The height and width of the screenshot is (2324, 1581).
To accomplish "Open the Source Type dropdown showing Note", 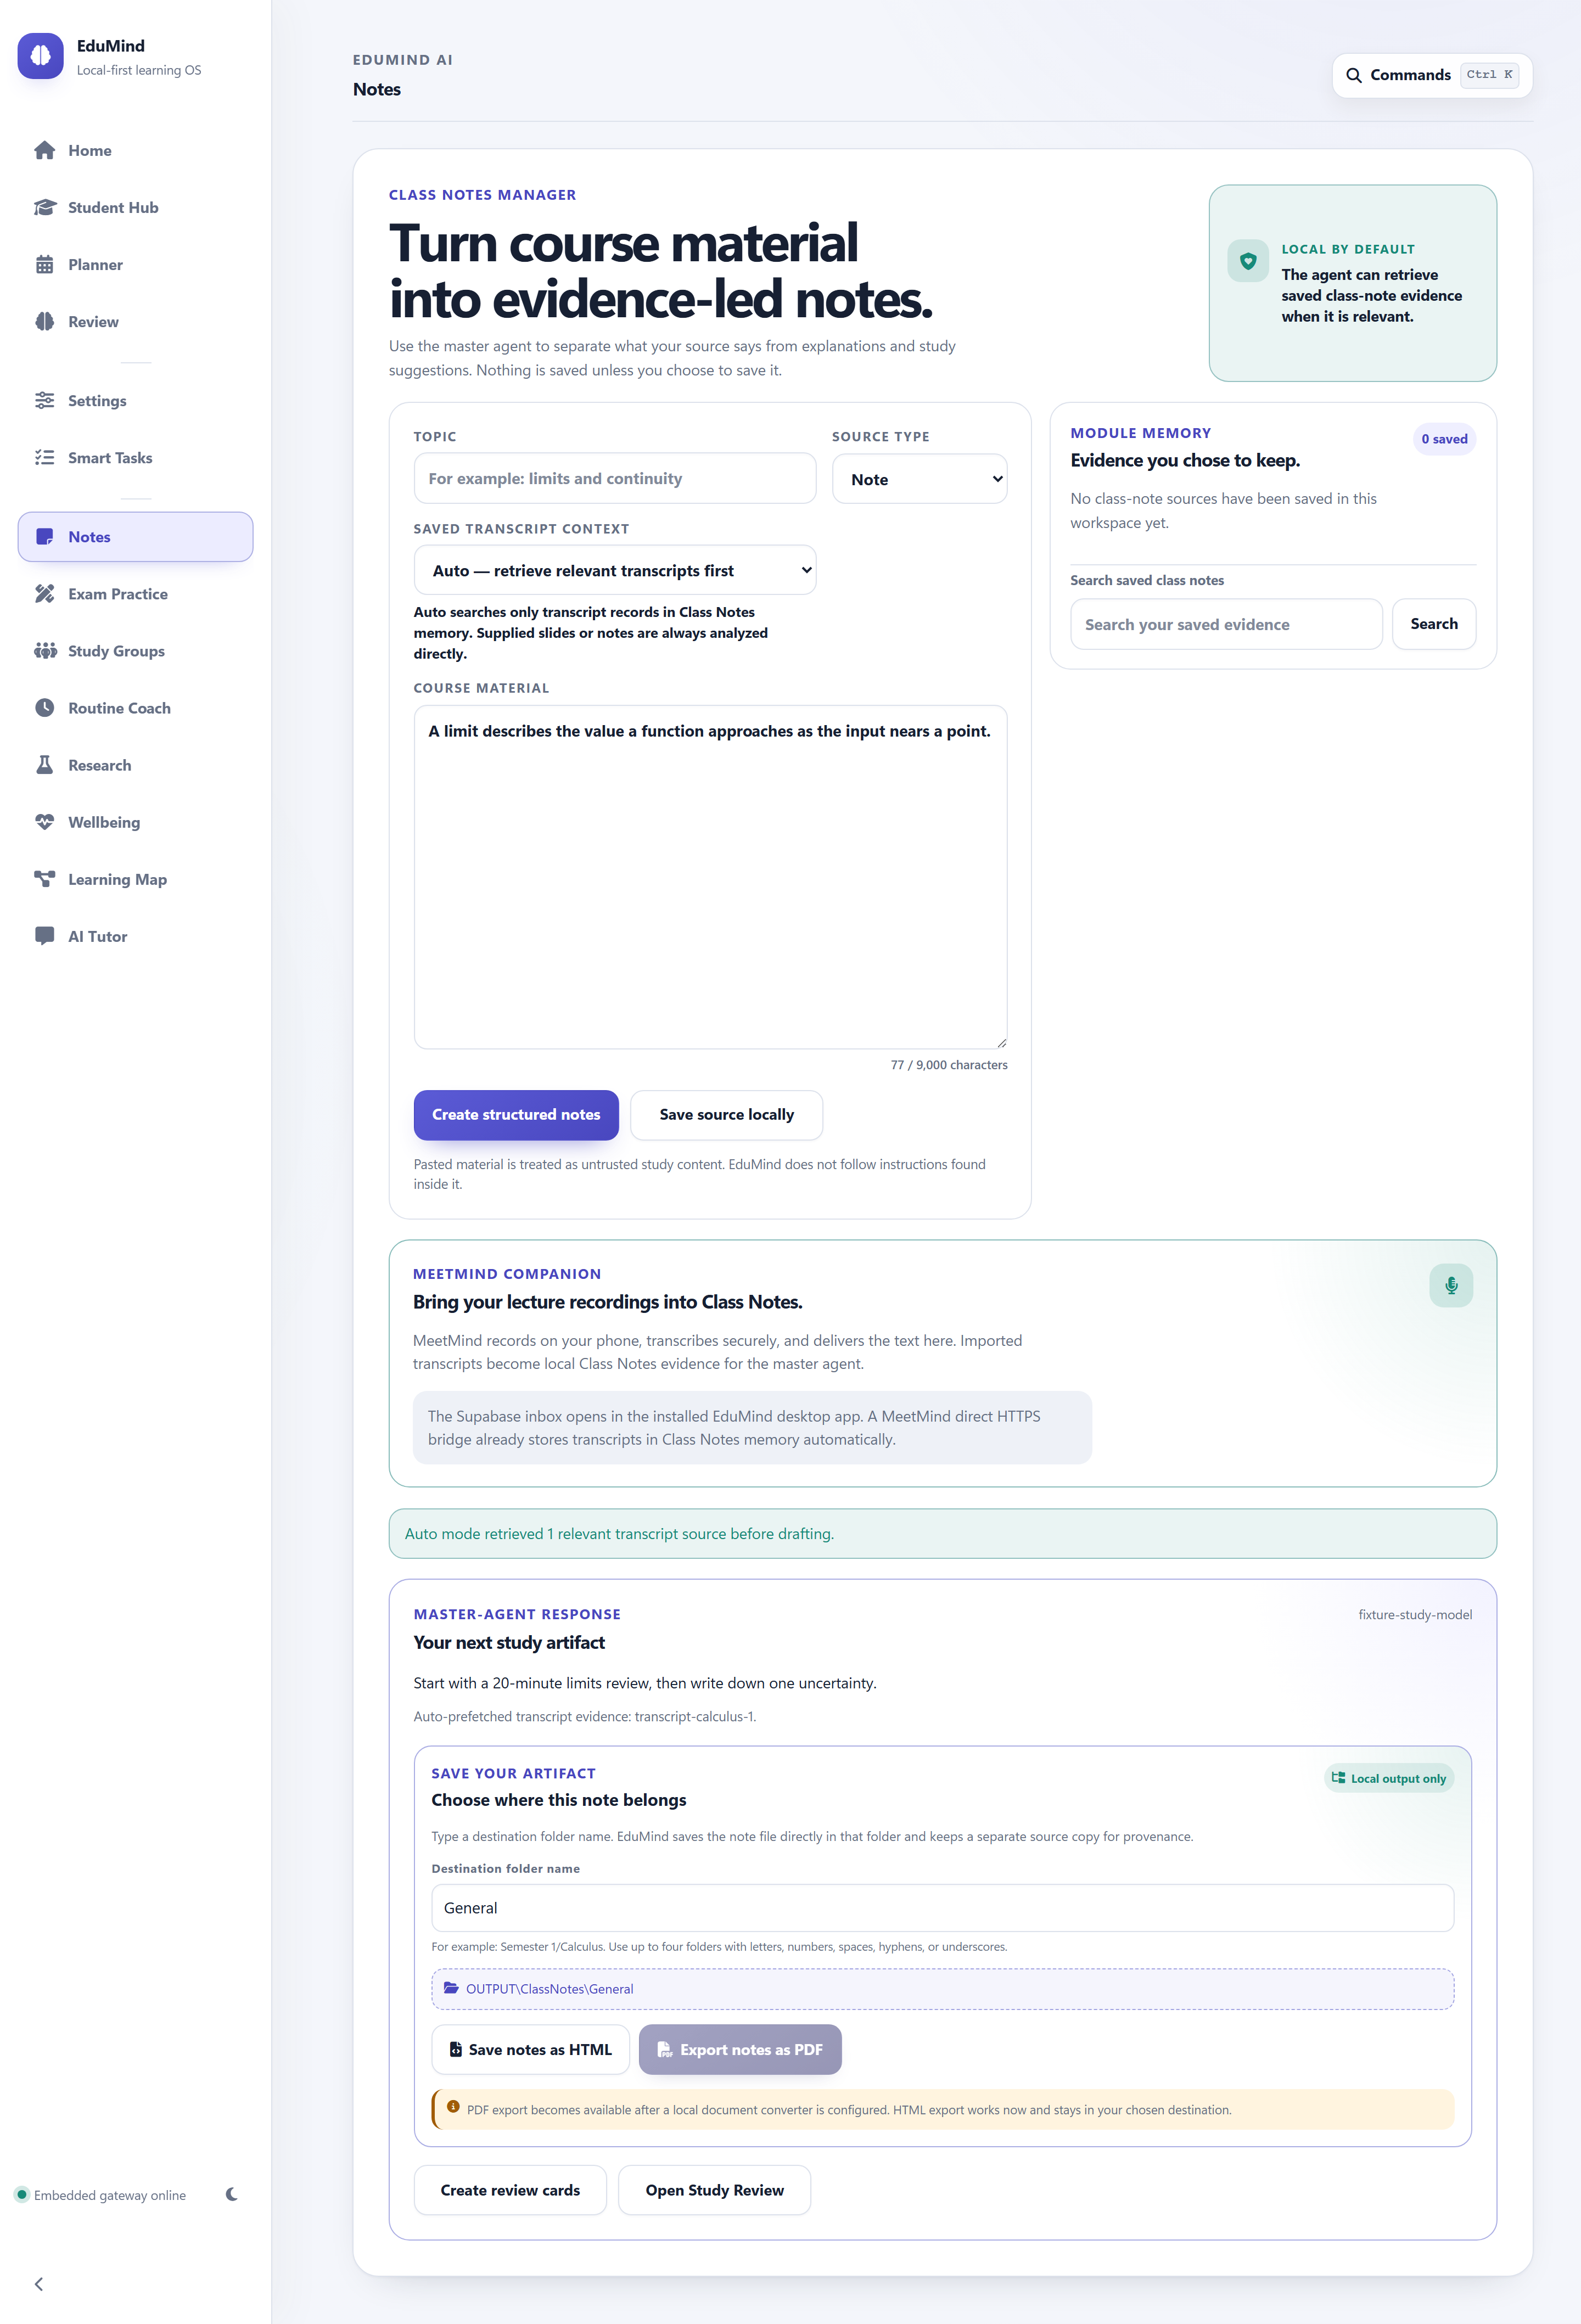I will (919, 479).
